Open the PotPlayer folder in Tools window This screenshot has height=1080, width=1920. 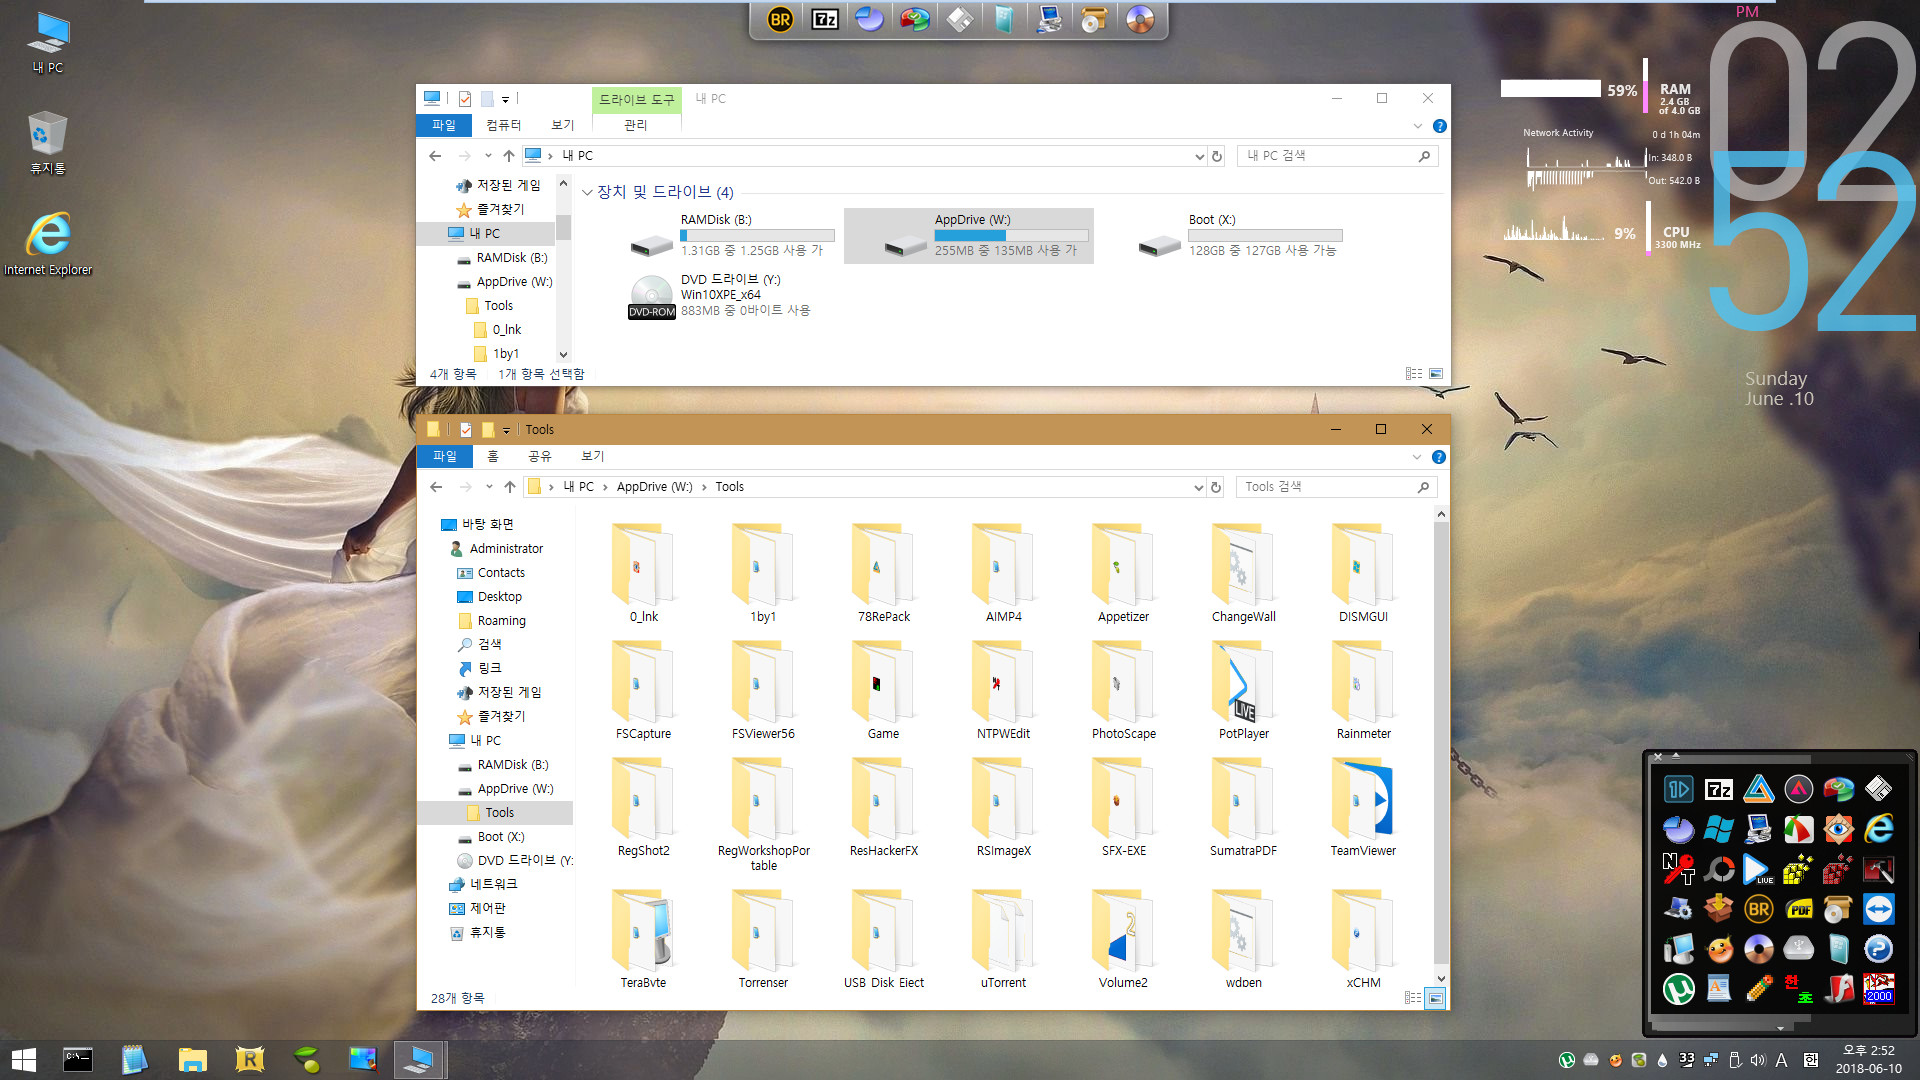click(1243, 690)
